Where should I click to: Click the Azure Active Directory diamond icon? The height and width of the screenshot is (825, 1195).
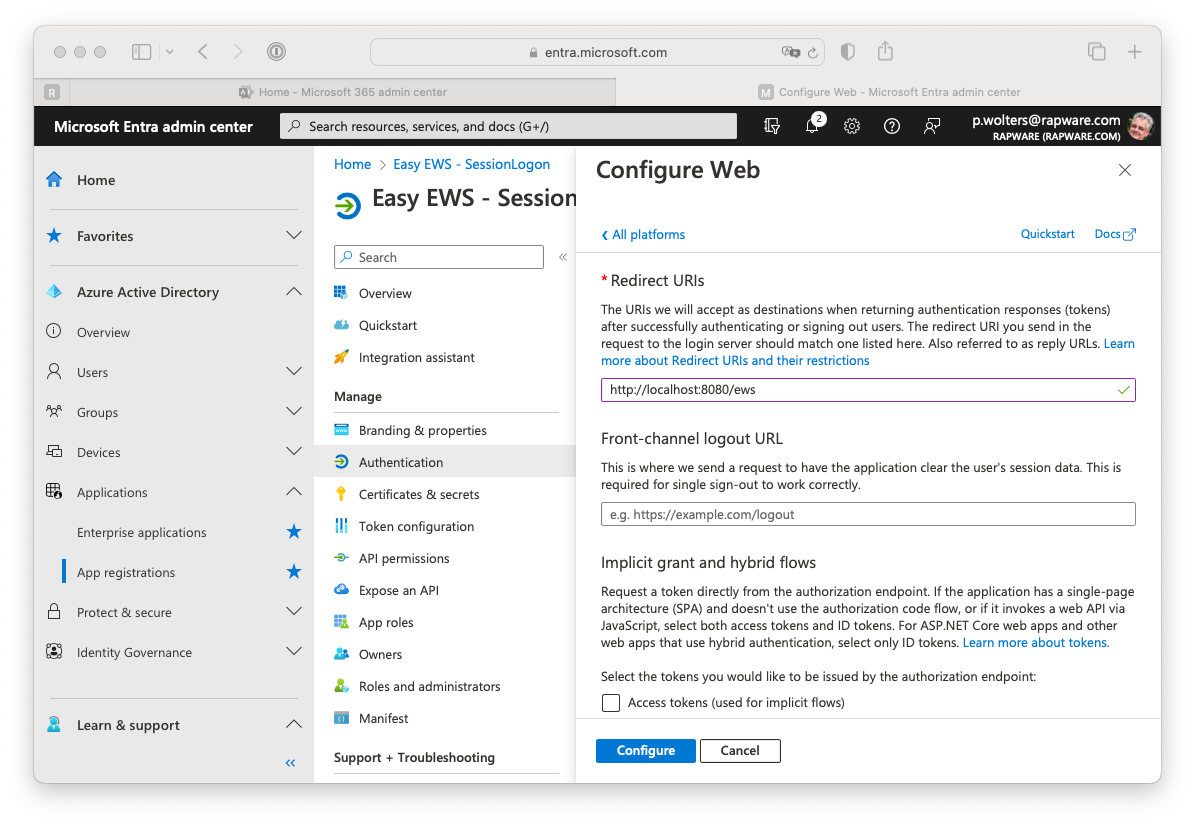[54, 292]
